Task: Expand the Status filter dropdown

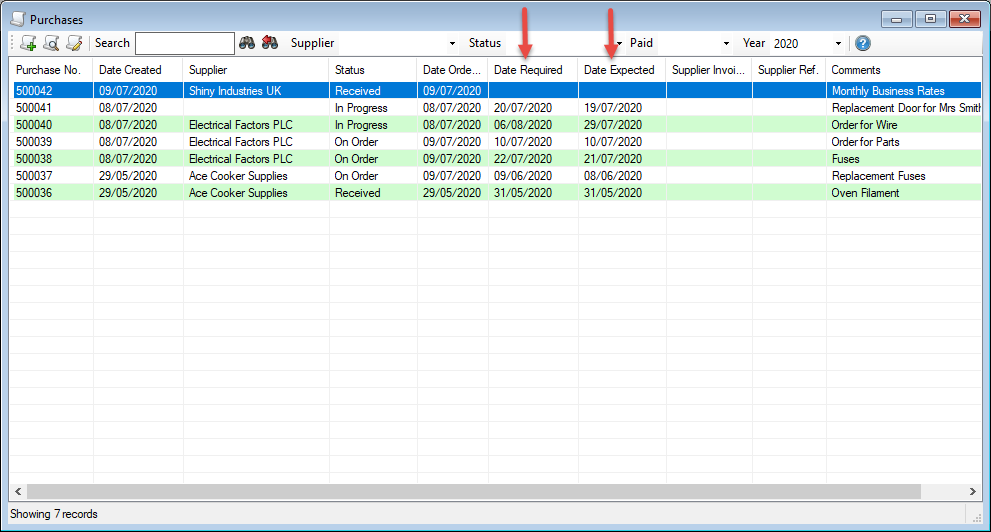Action: pyautogui.click(x=619, y=44)
